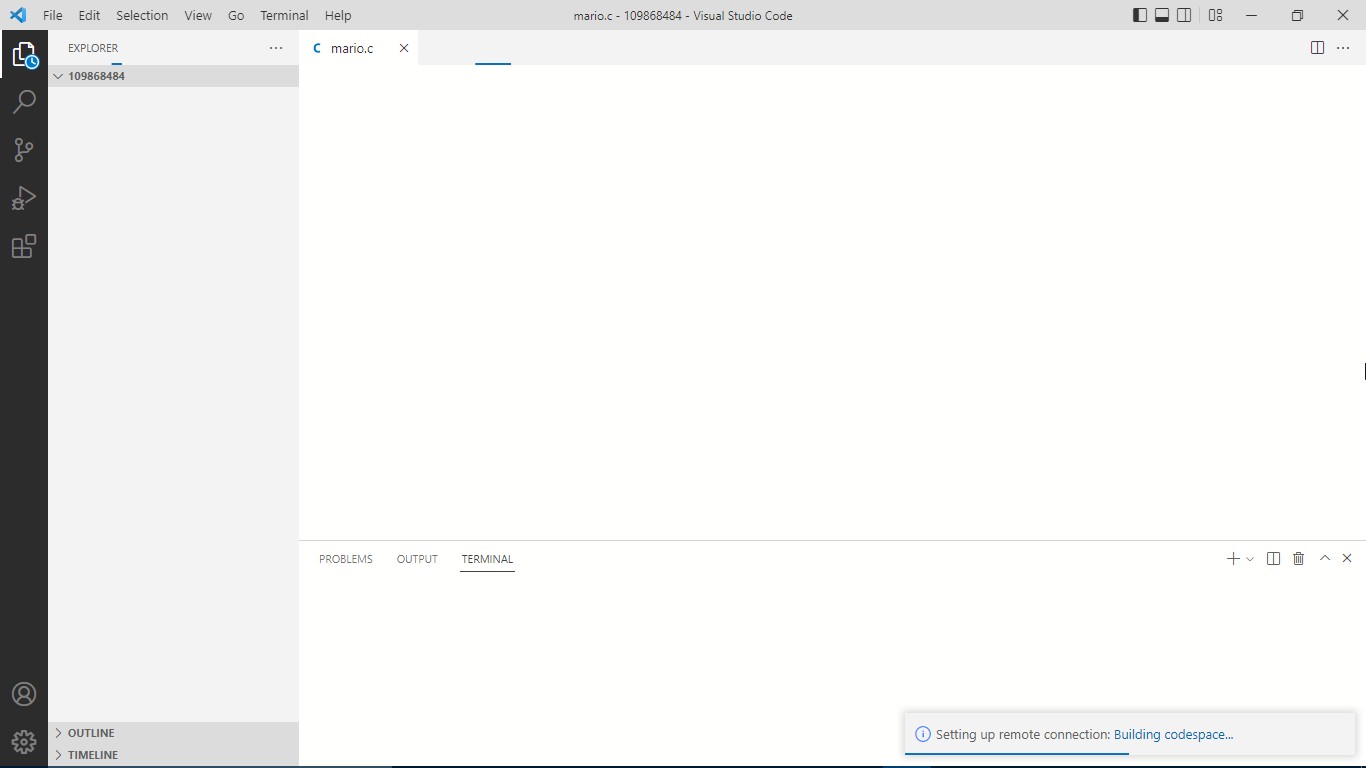Collapse the 109868484 folder in Explorer
The height and width of the screenshot is (768, 1366).
coord(58,75)
